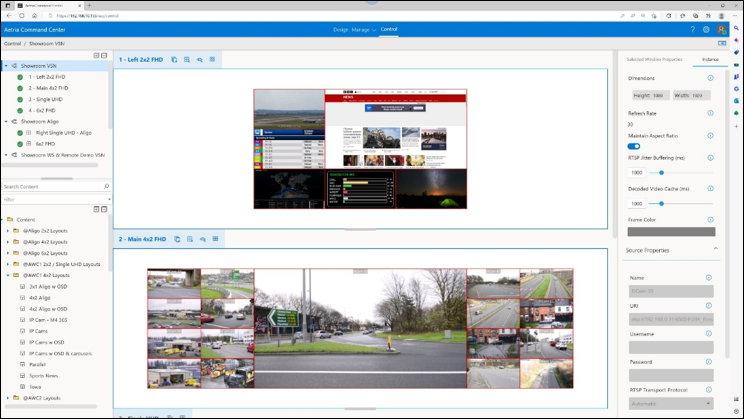Click the Control breadcrumb link
Image resolution: width=744 pixels, height=419 pixels.
pos(12,44)
